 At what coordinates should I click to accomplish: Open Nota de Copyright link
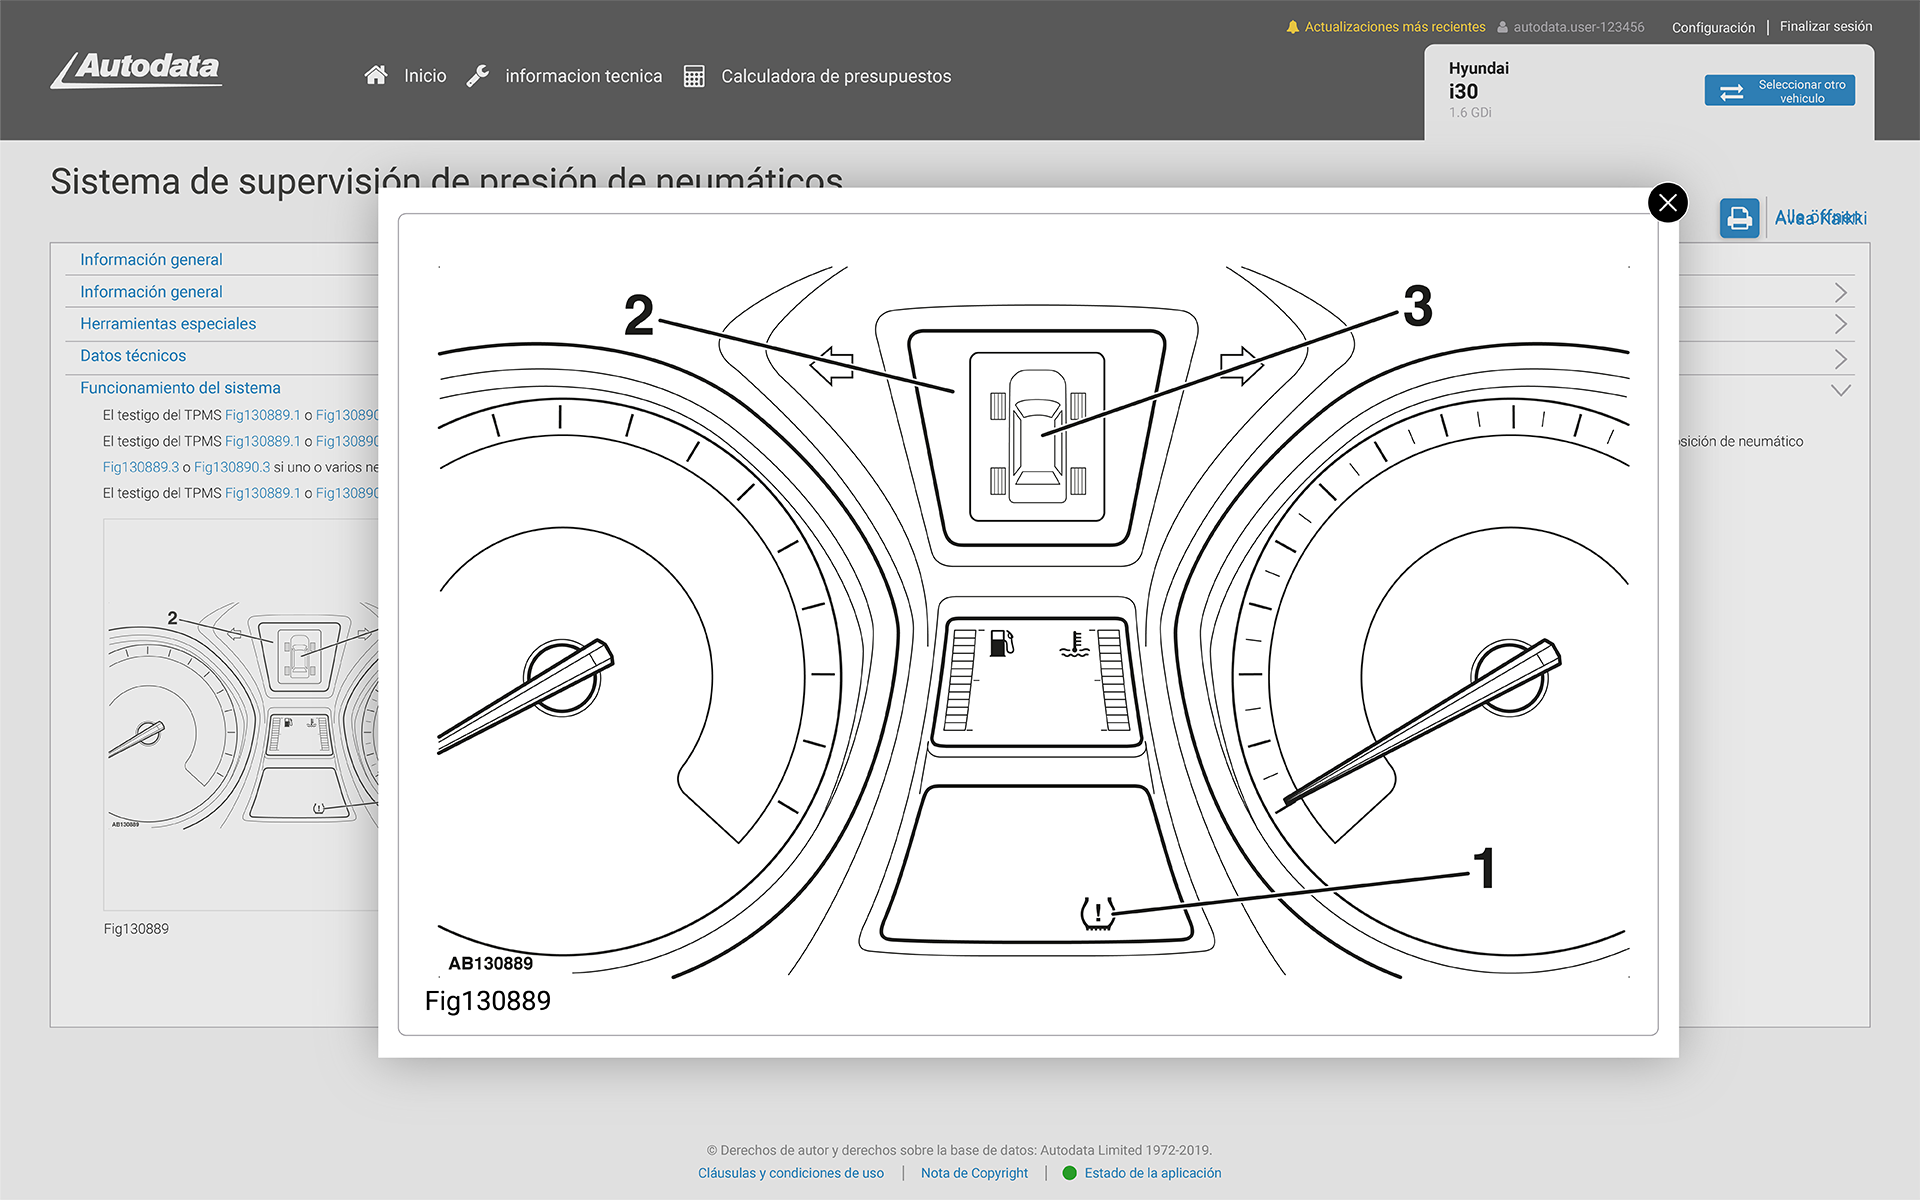coord(973,1173)
